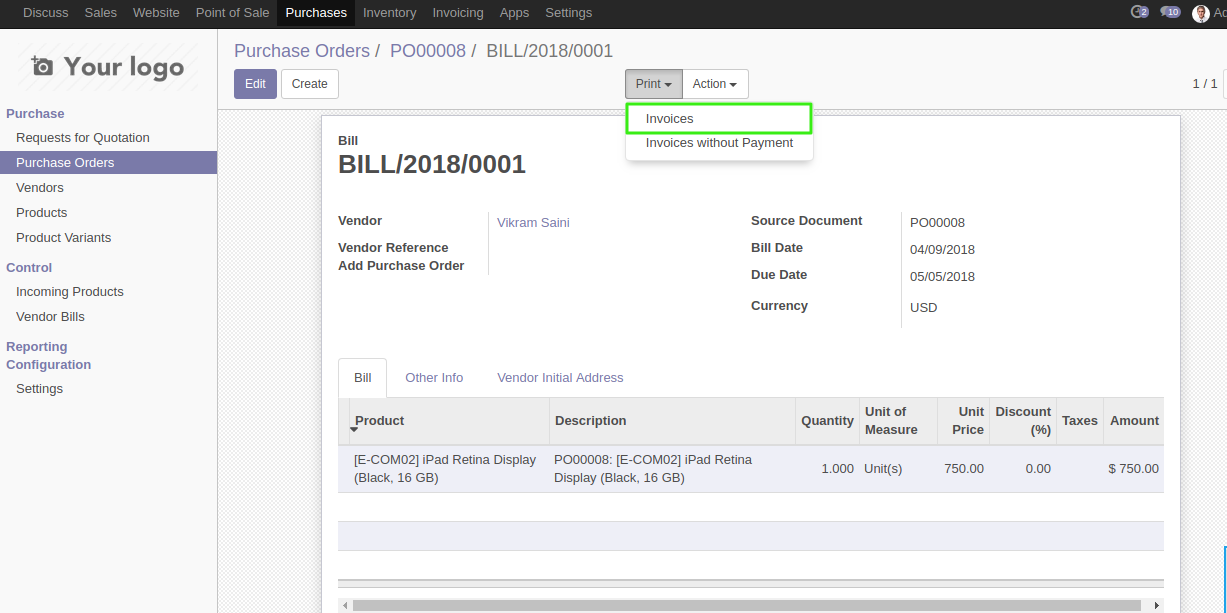Screen dimensions: 1227x613
Task: Select Invoices from Print menu
Action: 669,119
